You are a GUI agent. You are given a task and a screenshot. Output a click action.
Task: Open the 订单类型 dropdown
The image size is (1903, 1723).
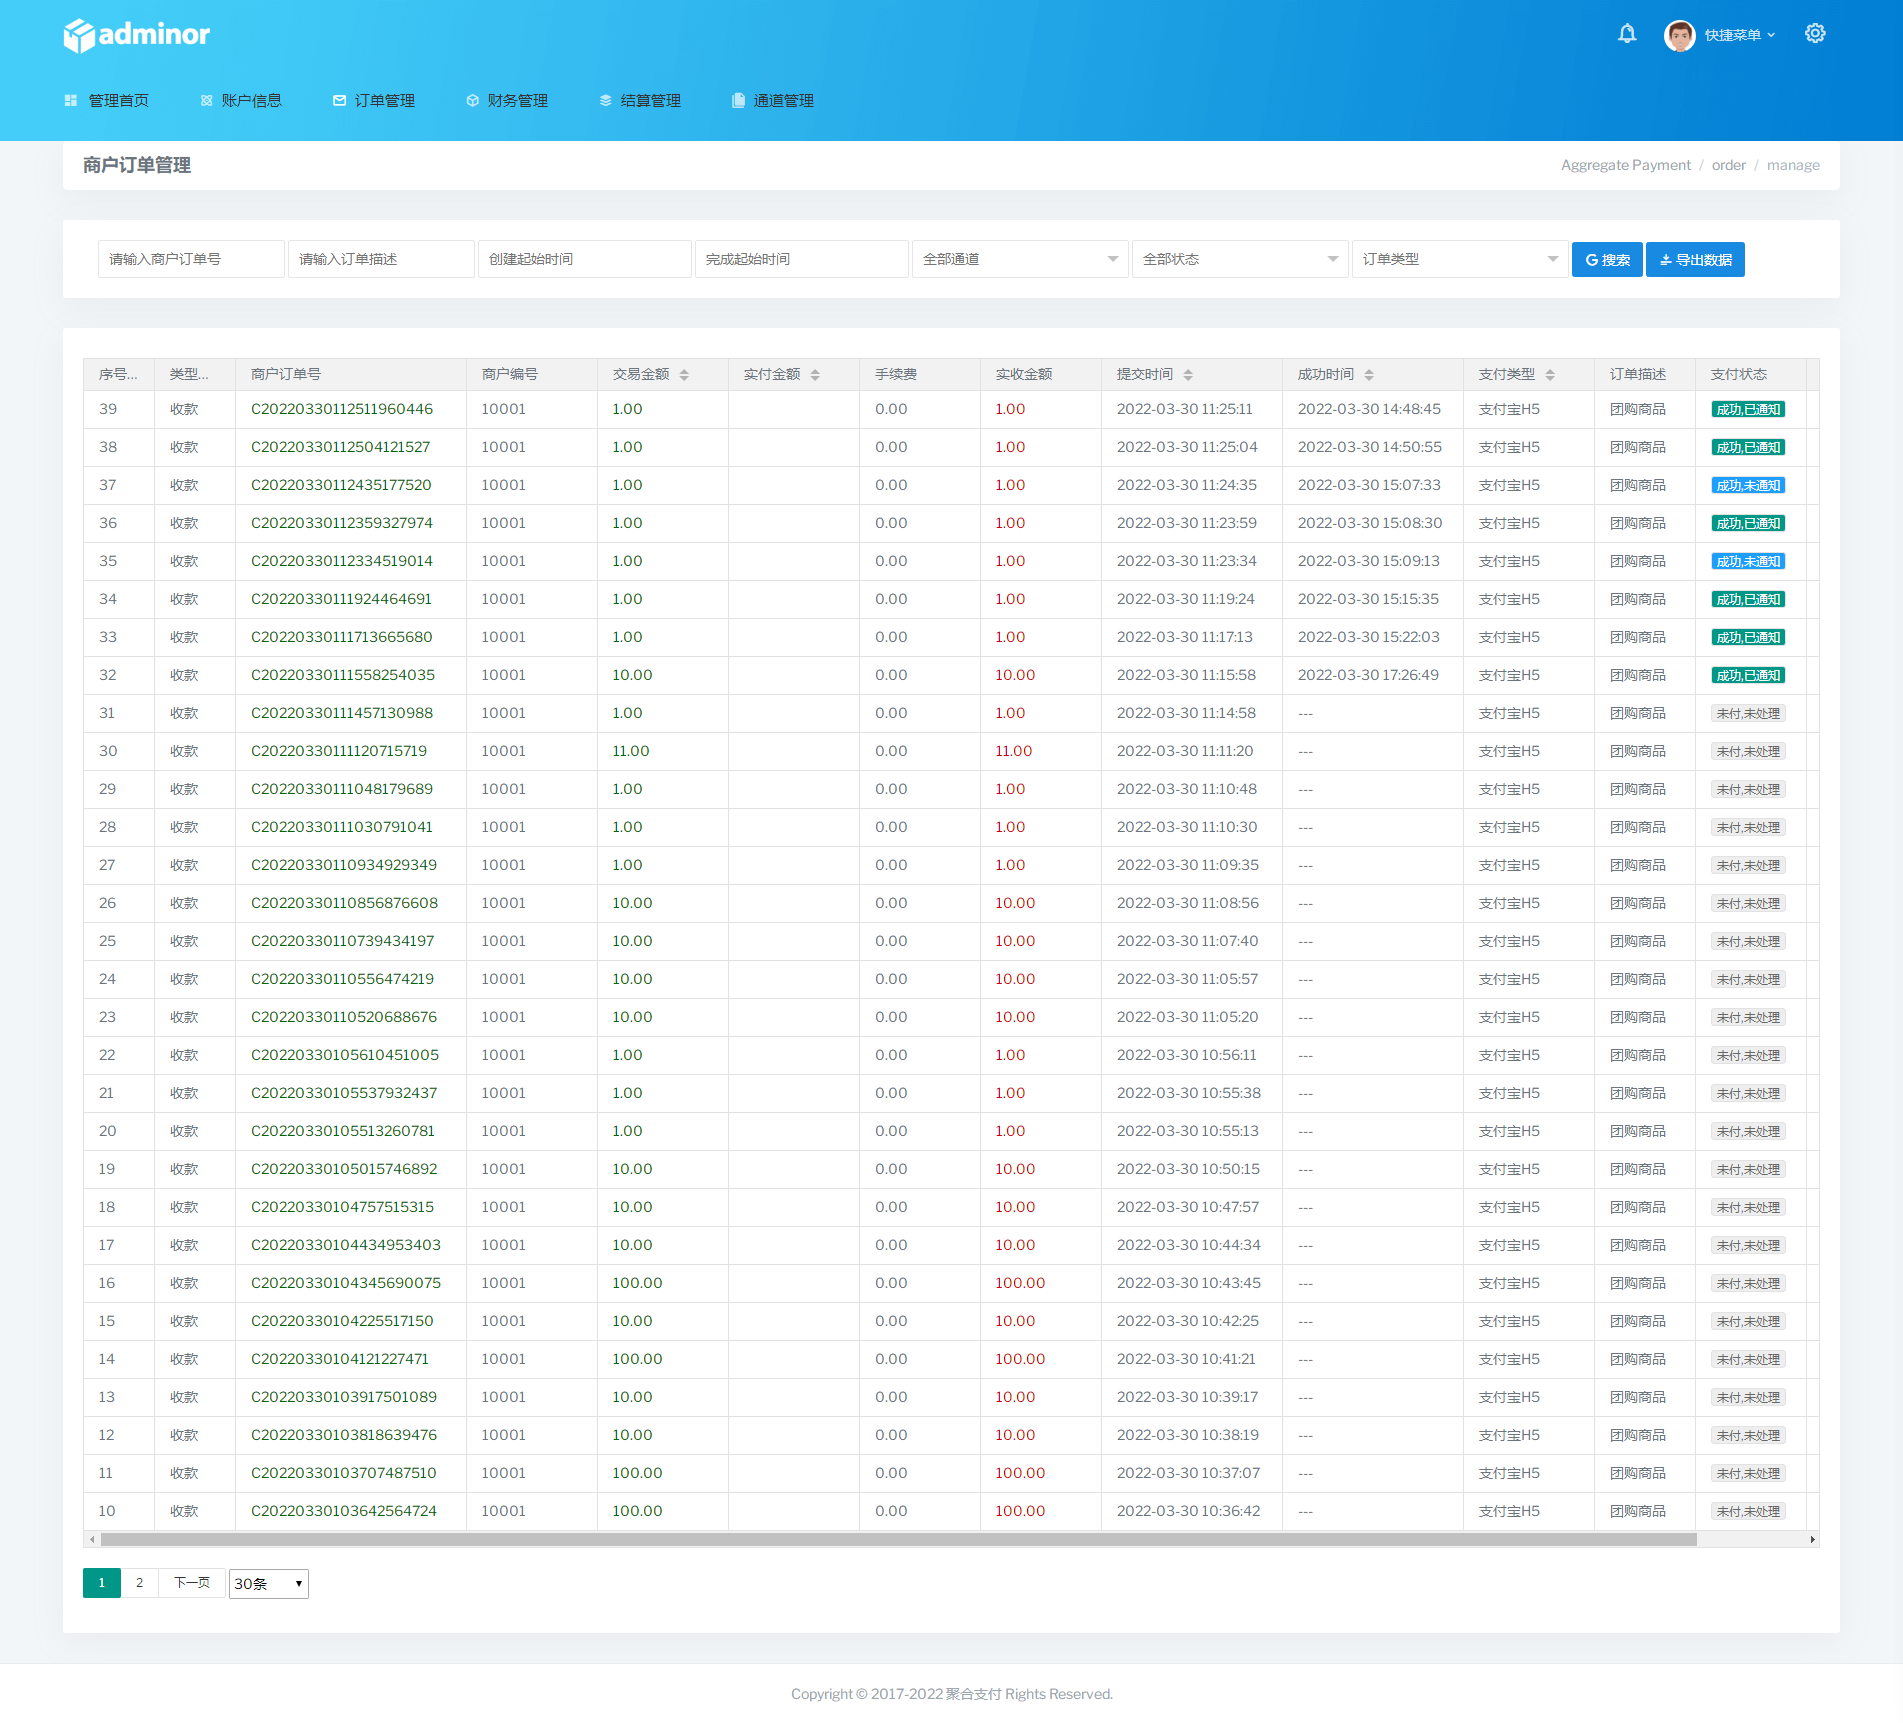pyautogui.click(x=1459, y=259)
